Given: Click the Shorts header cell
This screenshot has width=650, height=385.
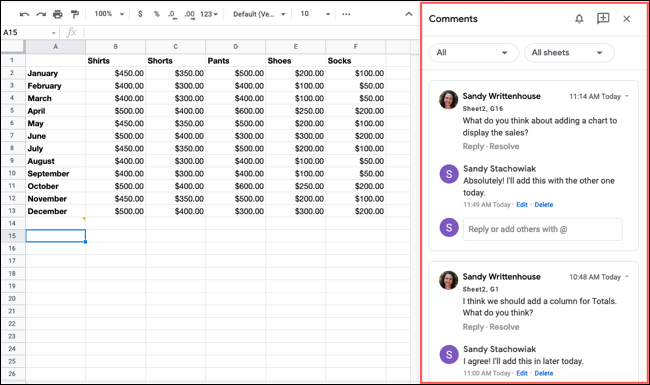Looking at the screenshot, I should tap(176, 61).
